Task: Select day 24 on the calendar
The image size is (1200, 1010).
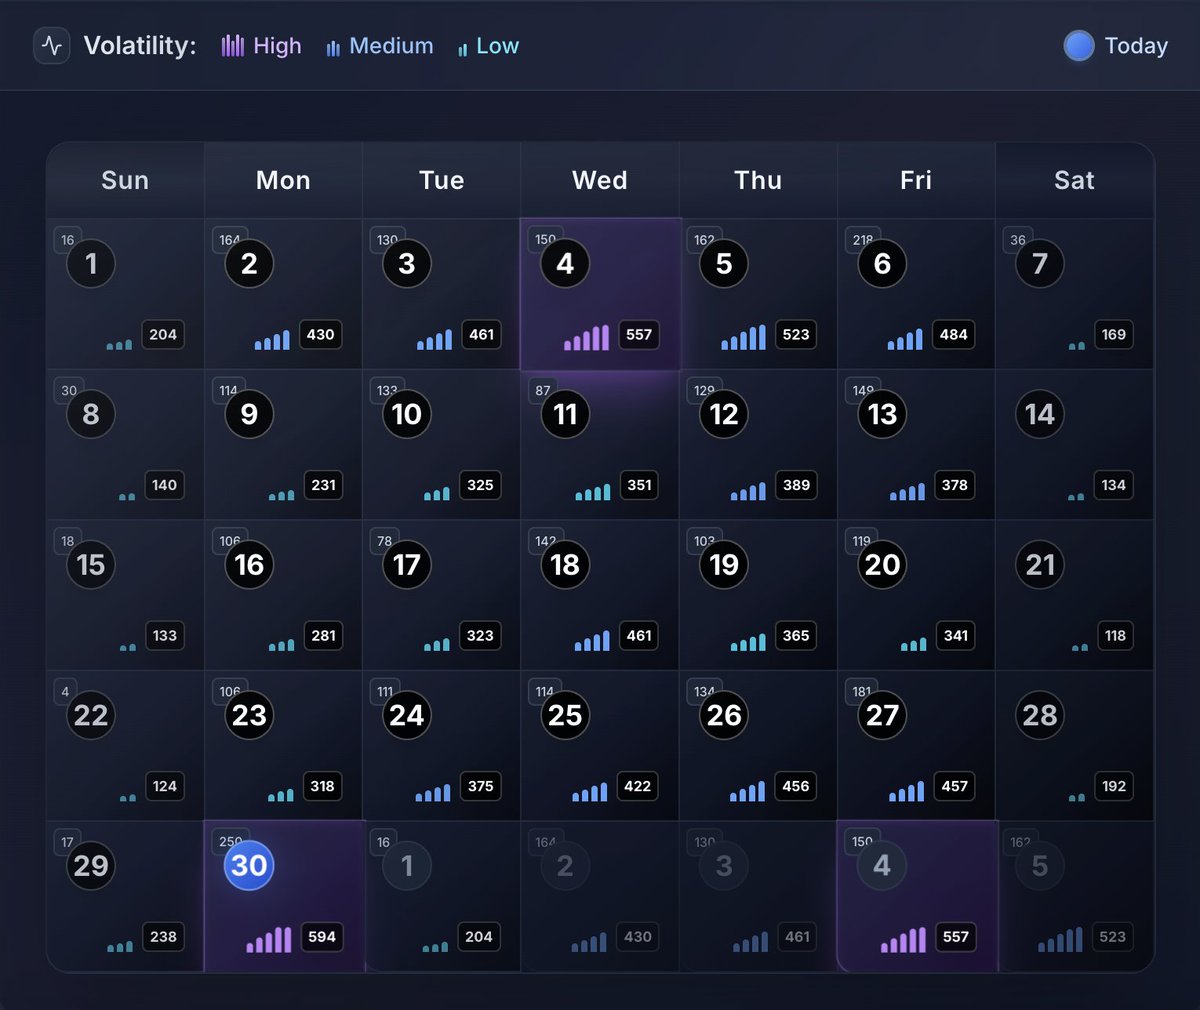Action: coord(407,715)
